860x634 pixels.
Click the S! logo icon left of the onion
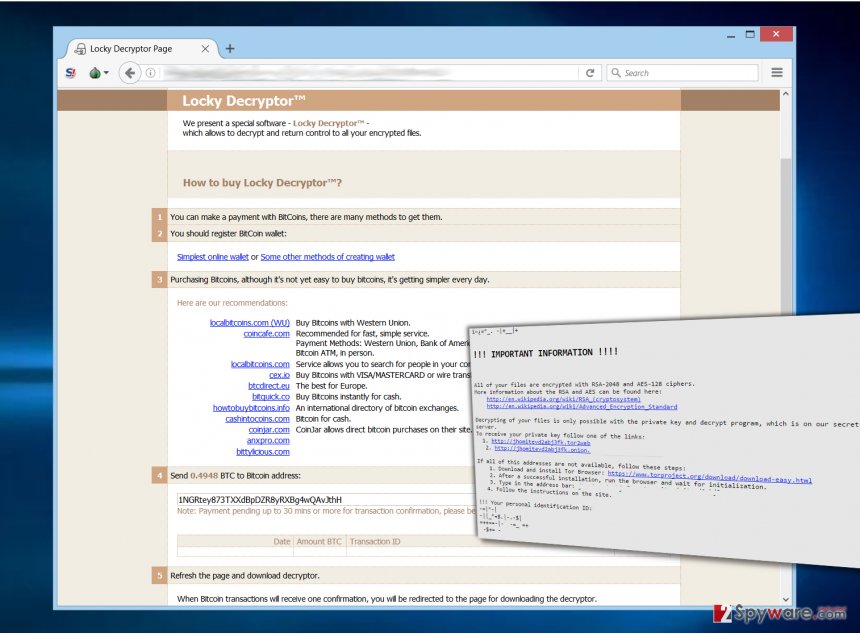pos(71,72)
